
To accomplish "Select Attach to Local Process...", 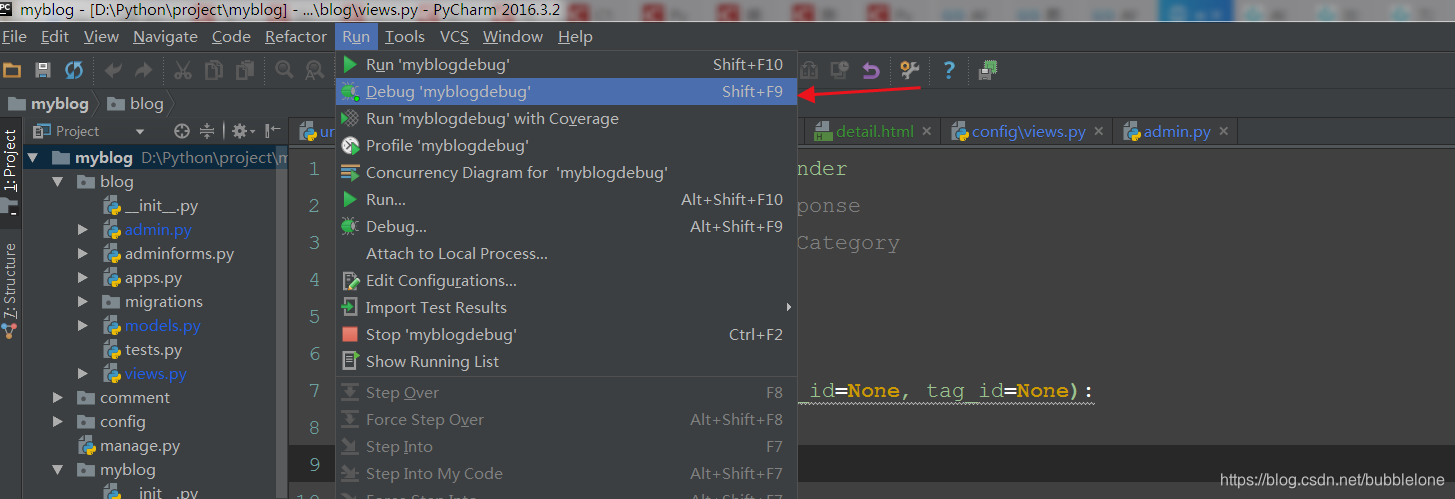I will (x=566, y=254).
